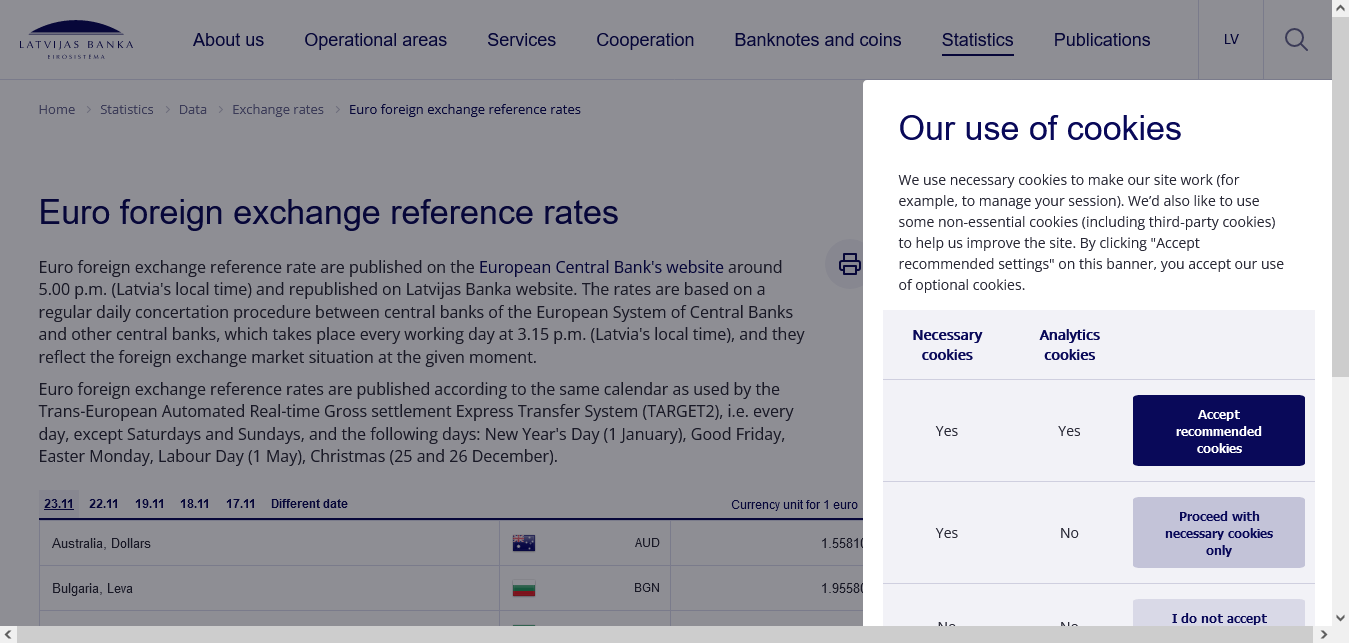The height and width of the screenshot is (643, 1366).
Task: Go to Home breadcrumb link
Action: [x=57, y=109]
